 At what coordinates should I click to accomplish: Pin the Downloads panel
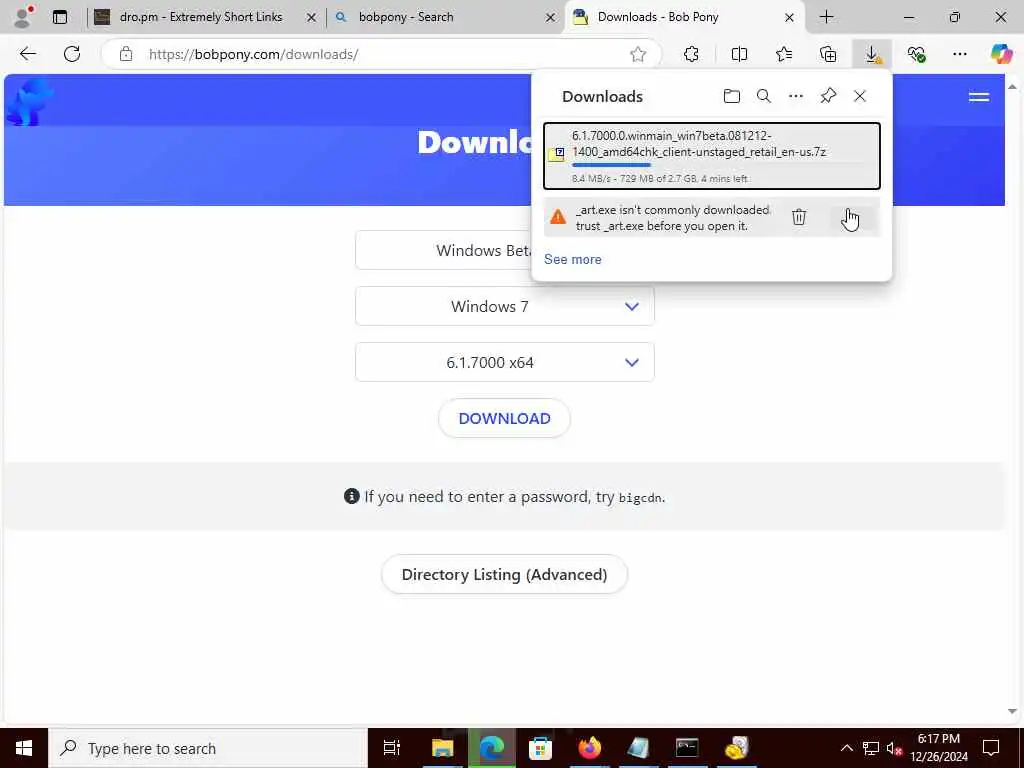click(828, 97)
